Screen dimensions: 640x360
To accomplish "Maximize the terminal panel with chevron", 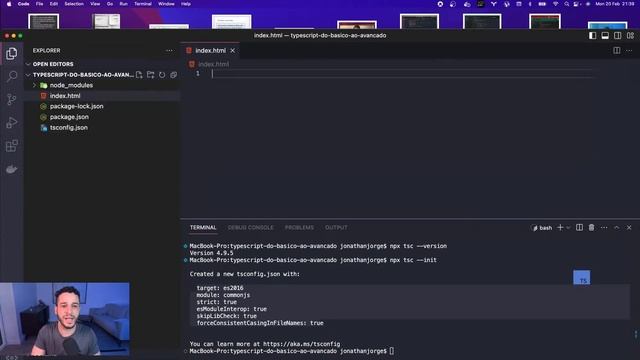I will click(617, 228).
